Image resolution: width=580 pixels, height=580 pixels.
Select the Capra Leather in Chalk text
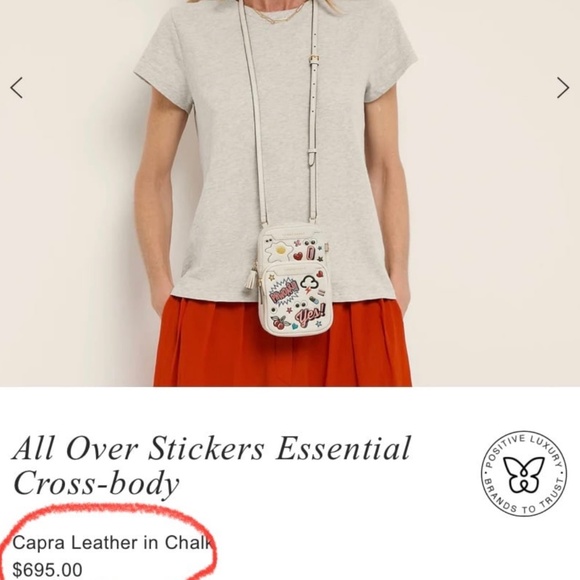(113, 543)
